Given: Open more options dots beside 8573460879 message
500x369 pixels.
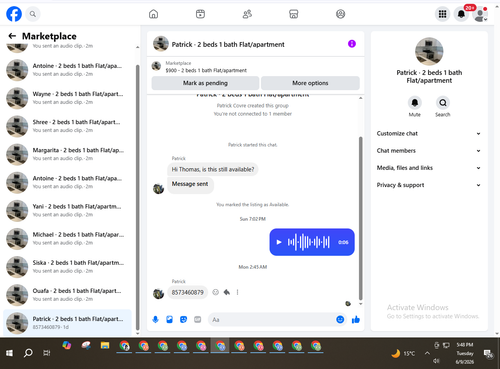Looking at the screenshot, I should point(237,292).
